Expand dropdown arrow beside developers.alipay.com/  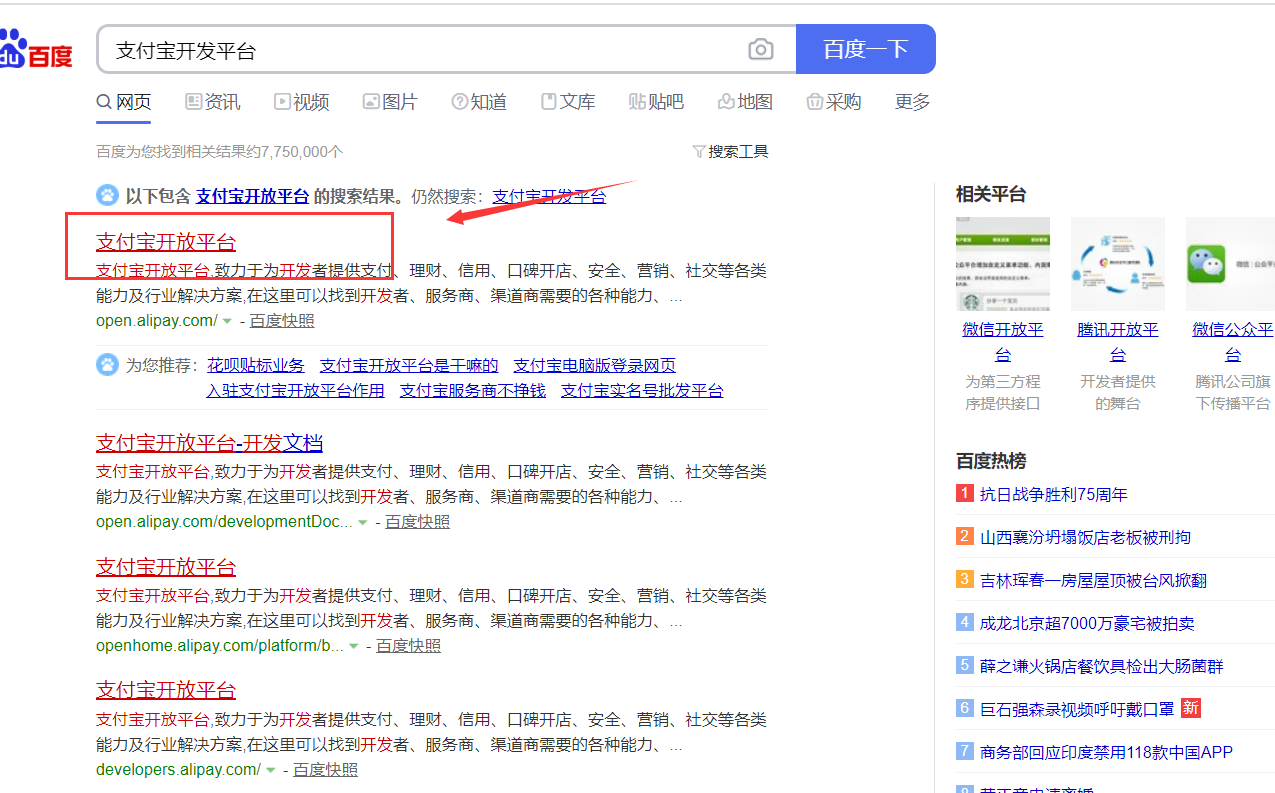tap(271, 770)
